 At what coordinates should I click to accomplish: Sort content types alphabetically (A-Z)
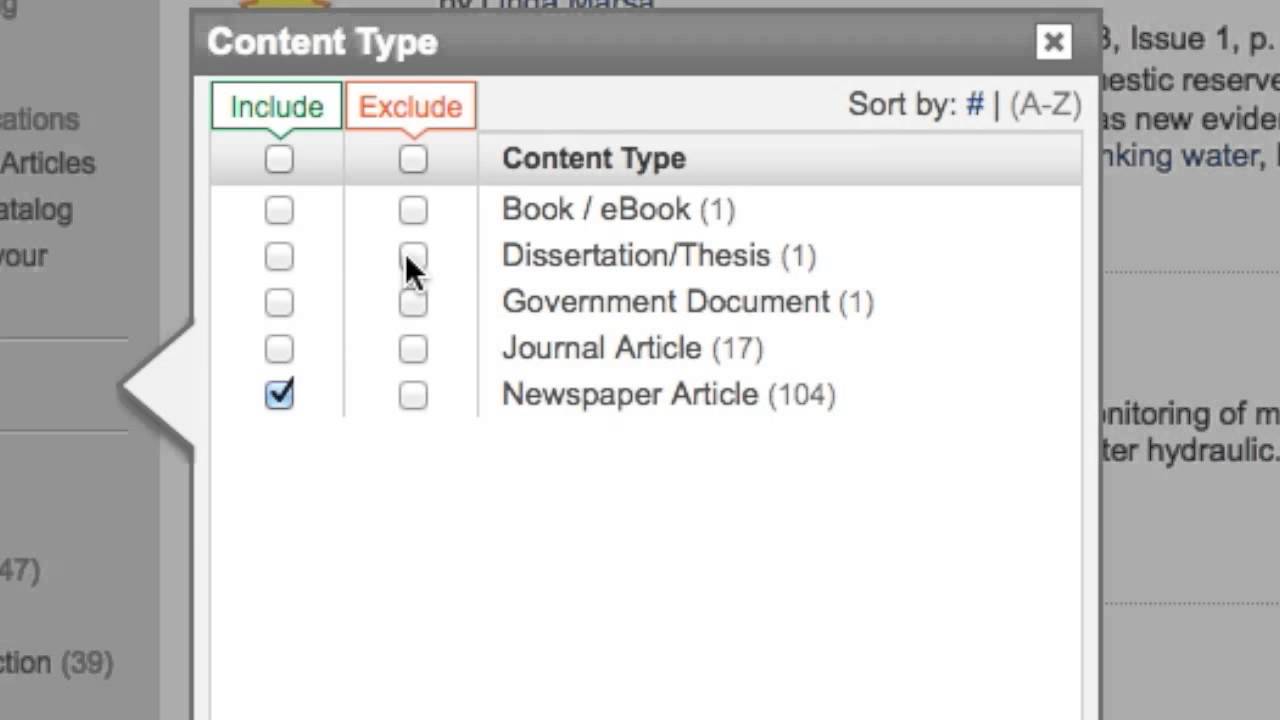point(1045,105)
